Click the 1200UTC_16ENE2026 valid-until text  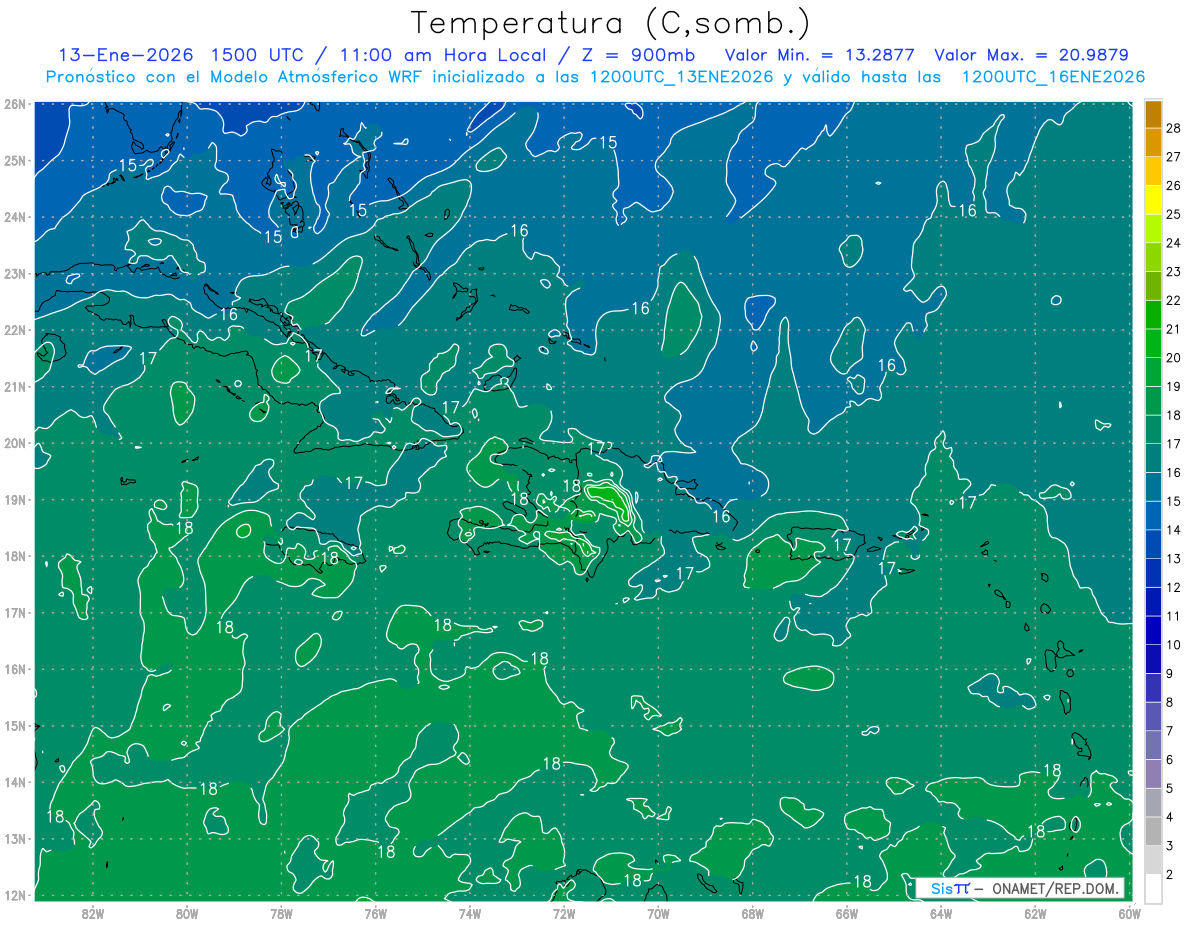1053,77
